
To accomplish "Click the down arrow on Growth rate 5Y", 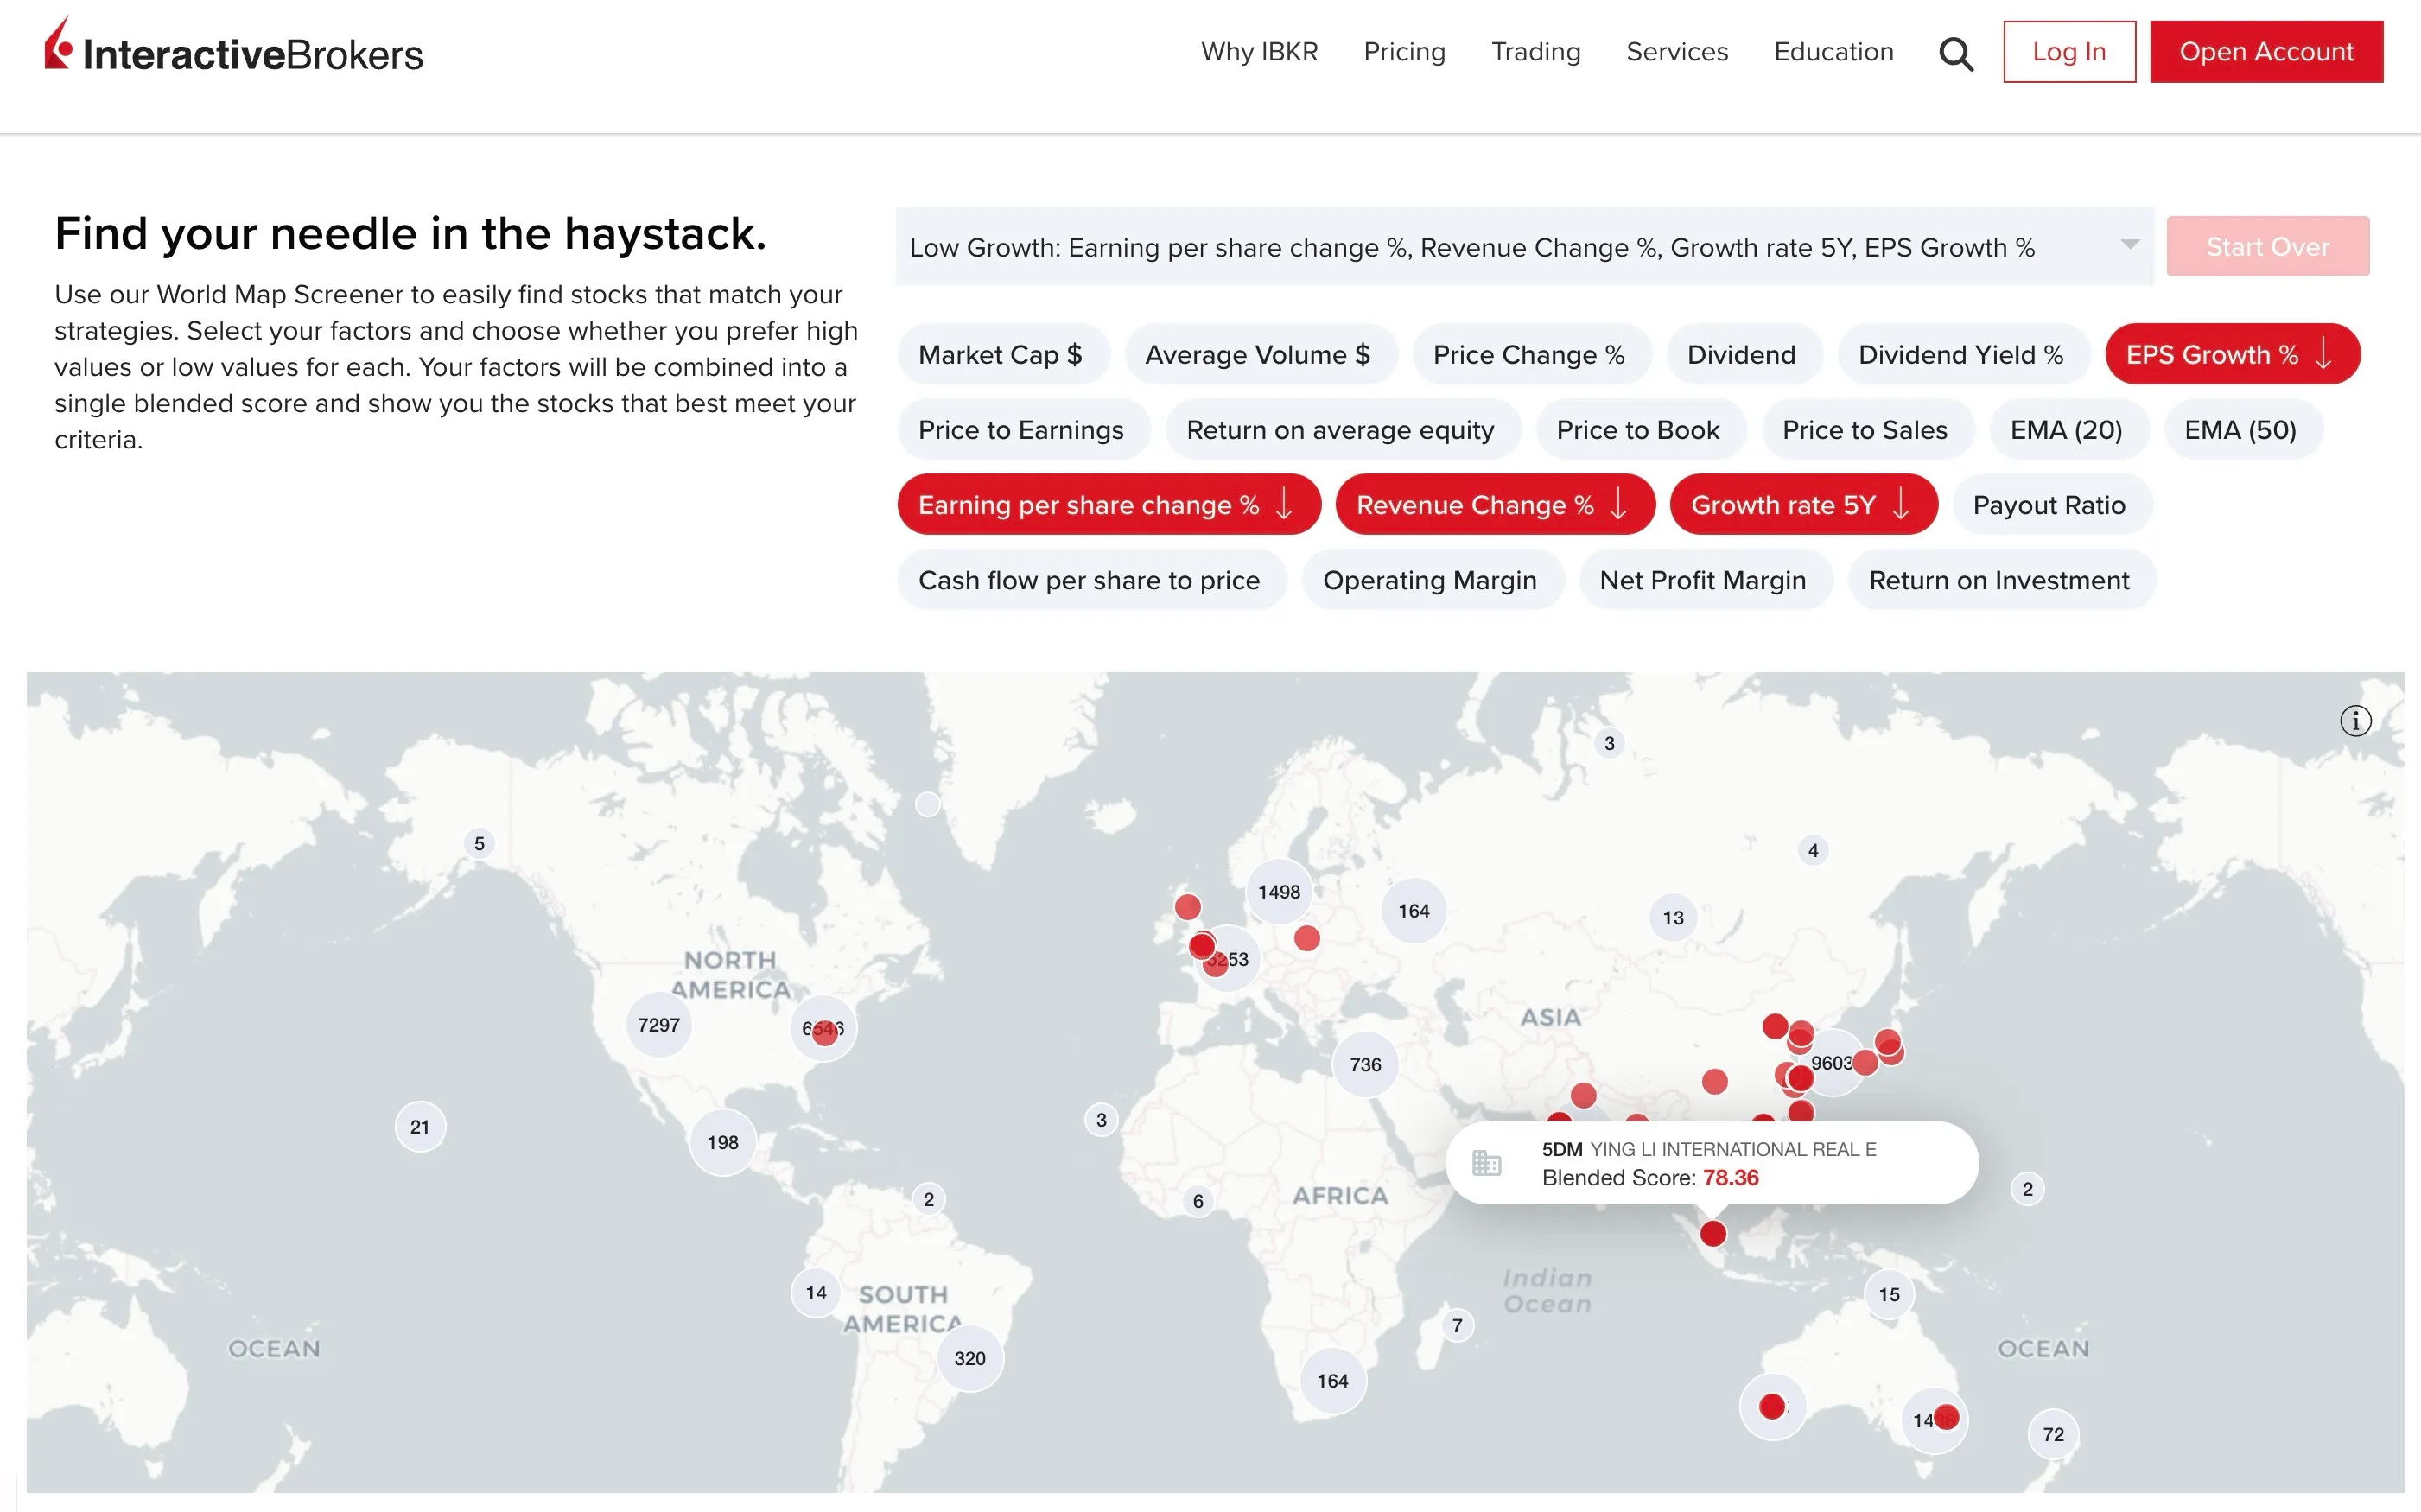I will [x=1900, y=504].
